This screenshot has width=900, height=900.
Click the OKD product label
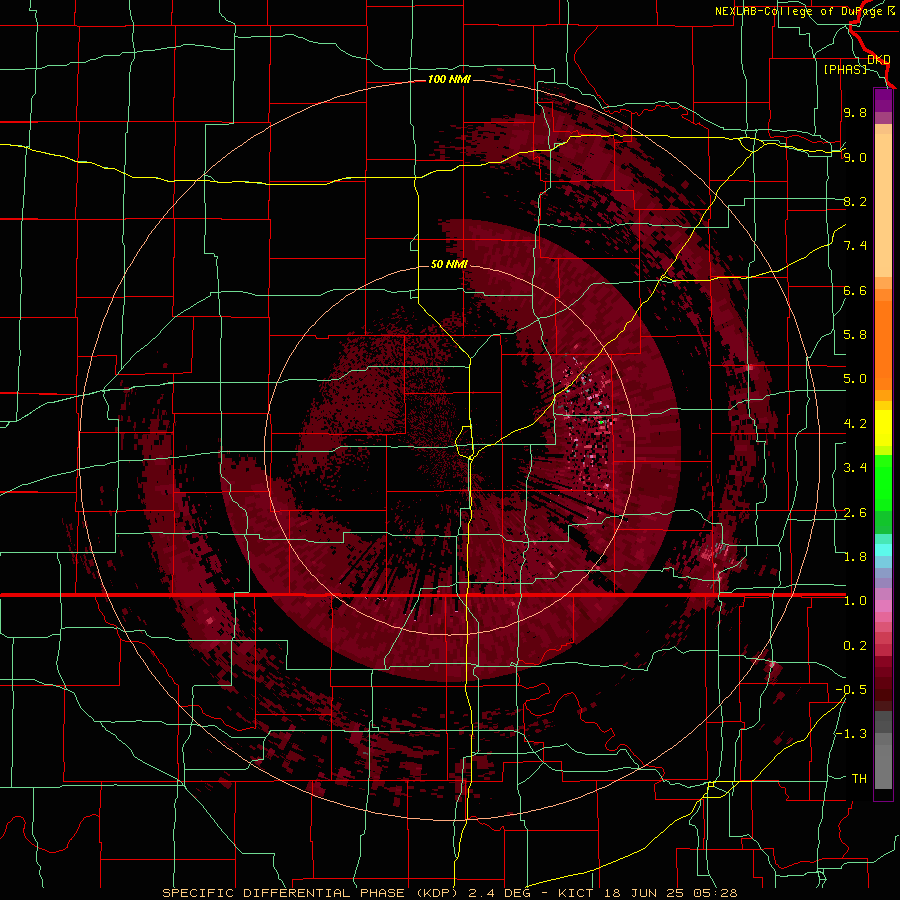coord(879,59)
